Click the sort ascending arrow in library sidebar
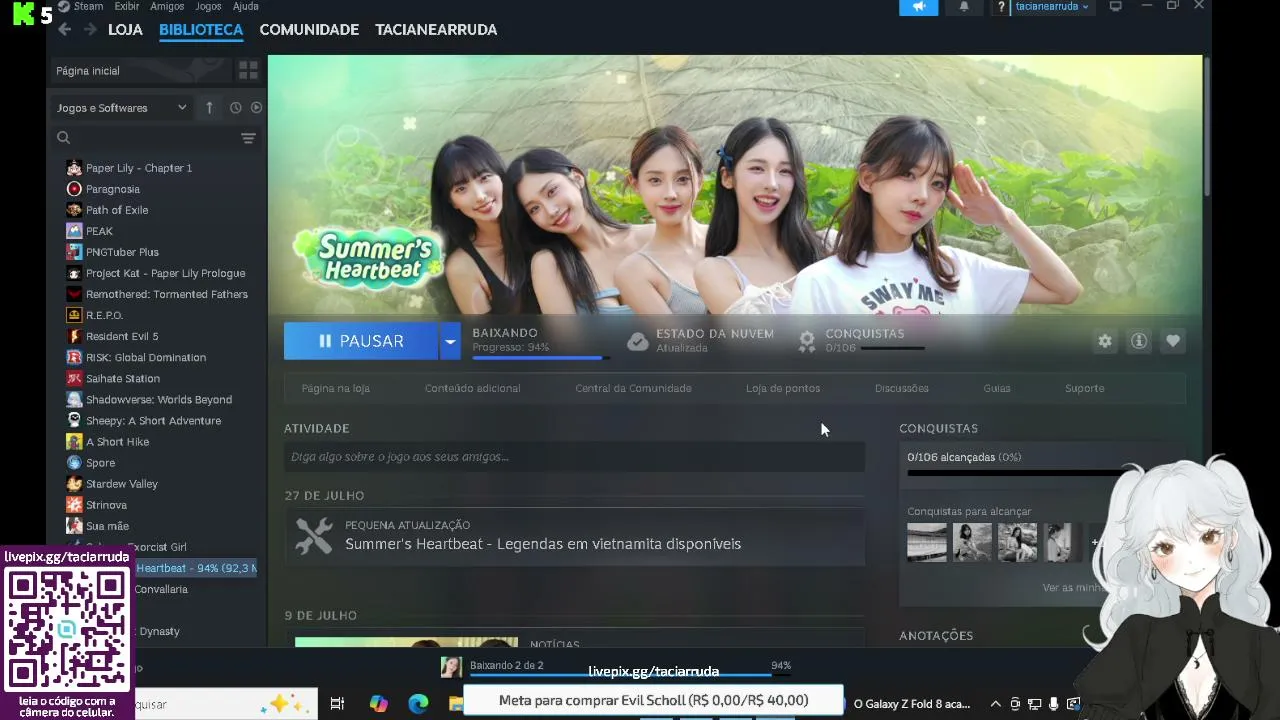1280x720 pixels. [209, 108]
